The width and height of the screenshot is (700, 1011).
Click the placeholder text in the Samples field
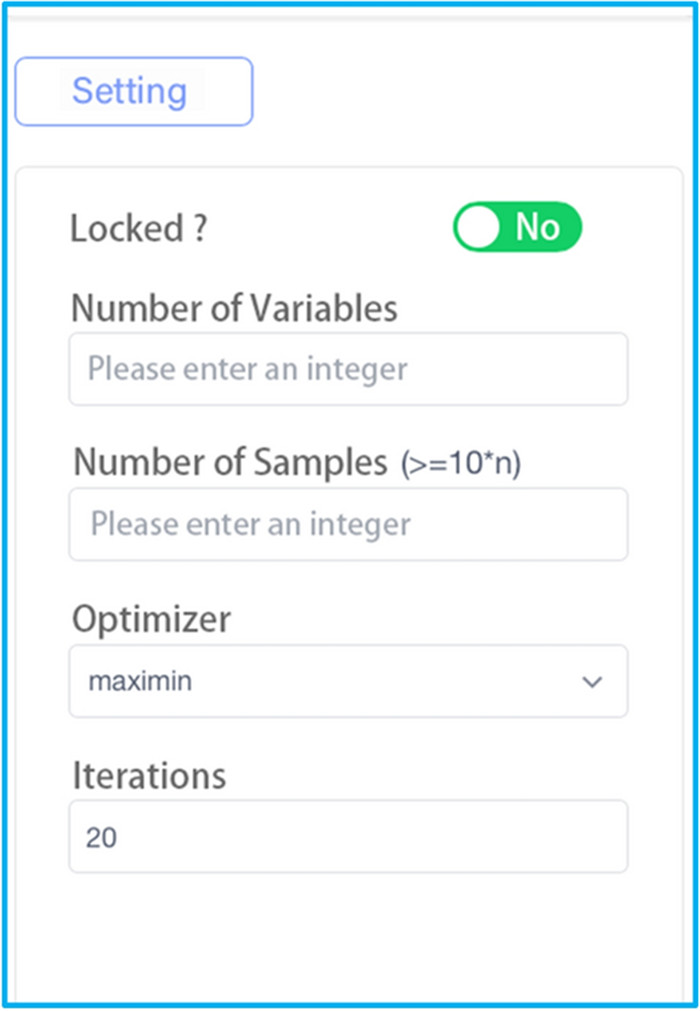tap(250, 524)
